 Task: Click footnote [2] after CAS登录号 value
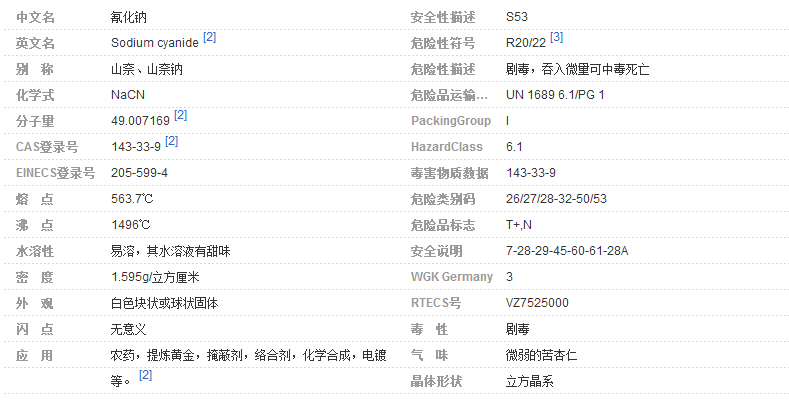coord(172,142)
